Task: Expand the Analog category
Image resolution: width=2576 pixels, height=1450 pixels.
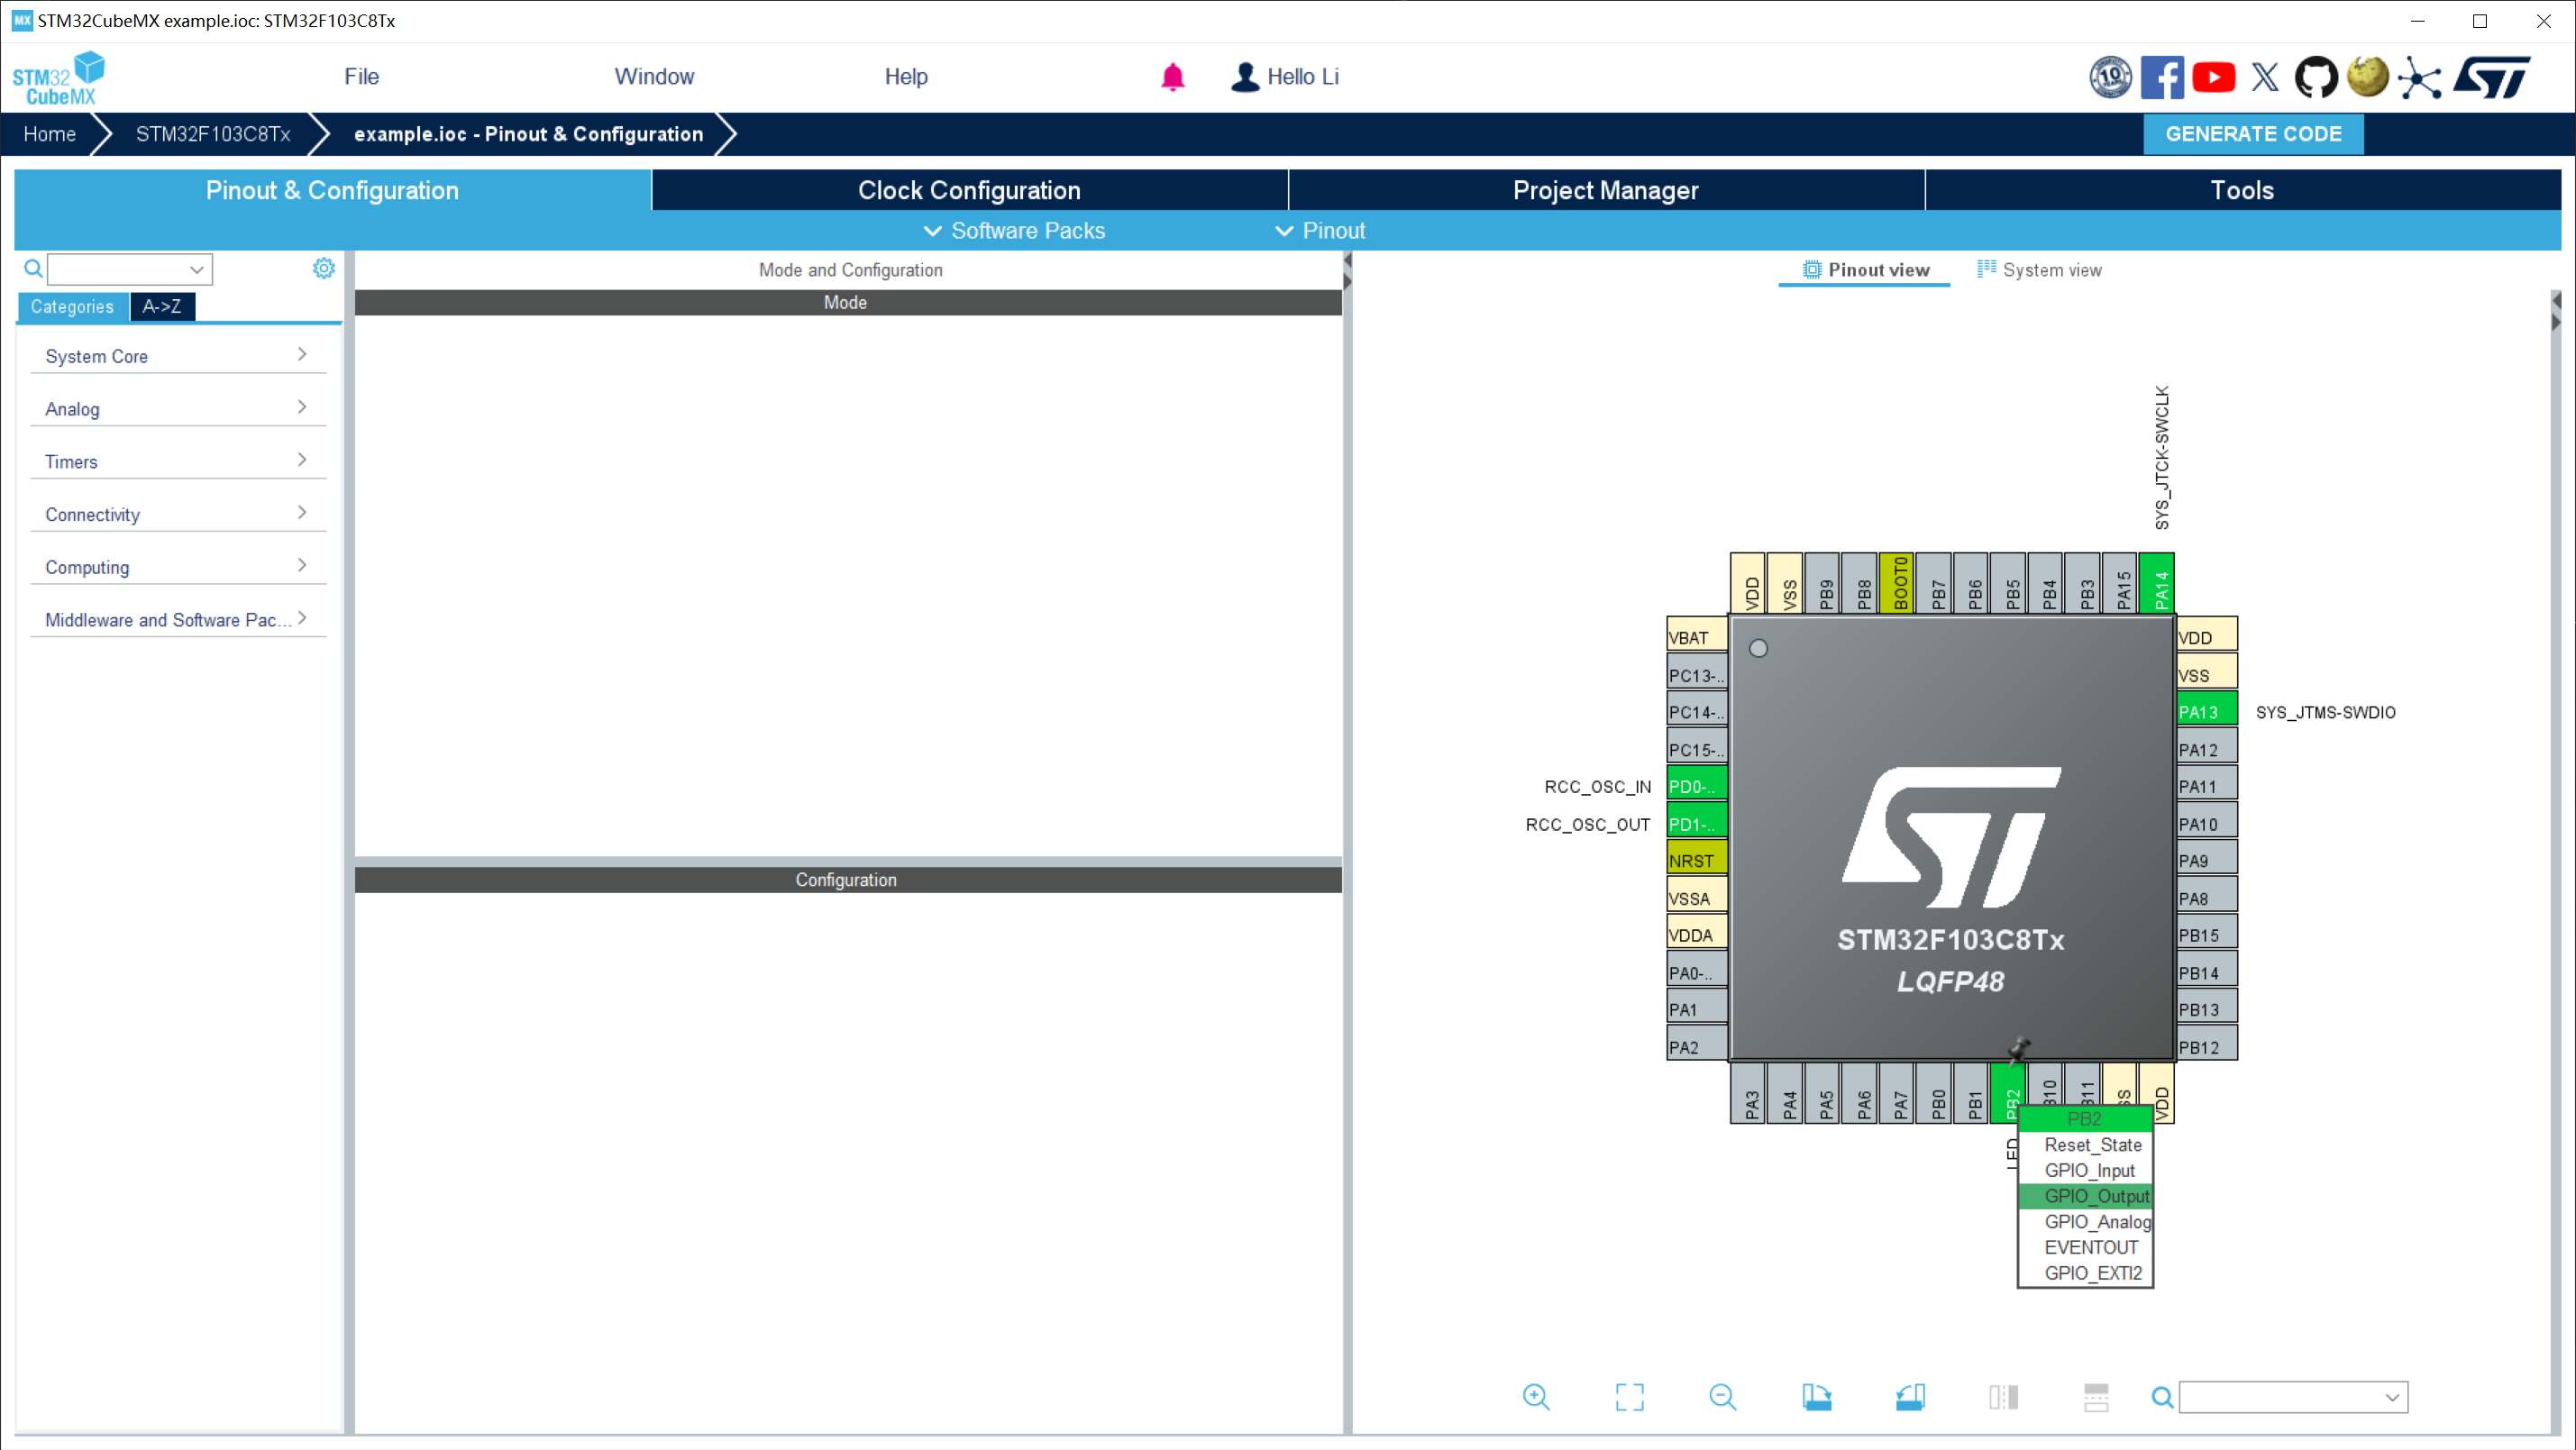Action: pos(177,409)
